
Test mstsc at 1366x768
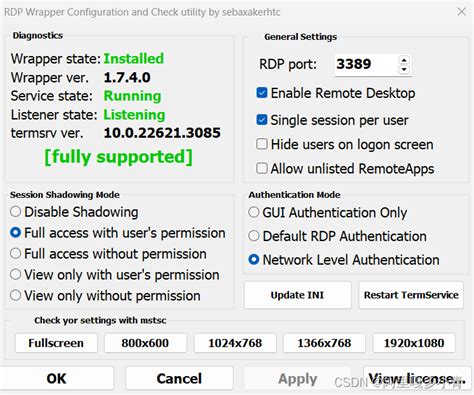coord(324,343)
